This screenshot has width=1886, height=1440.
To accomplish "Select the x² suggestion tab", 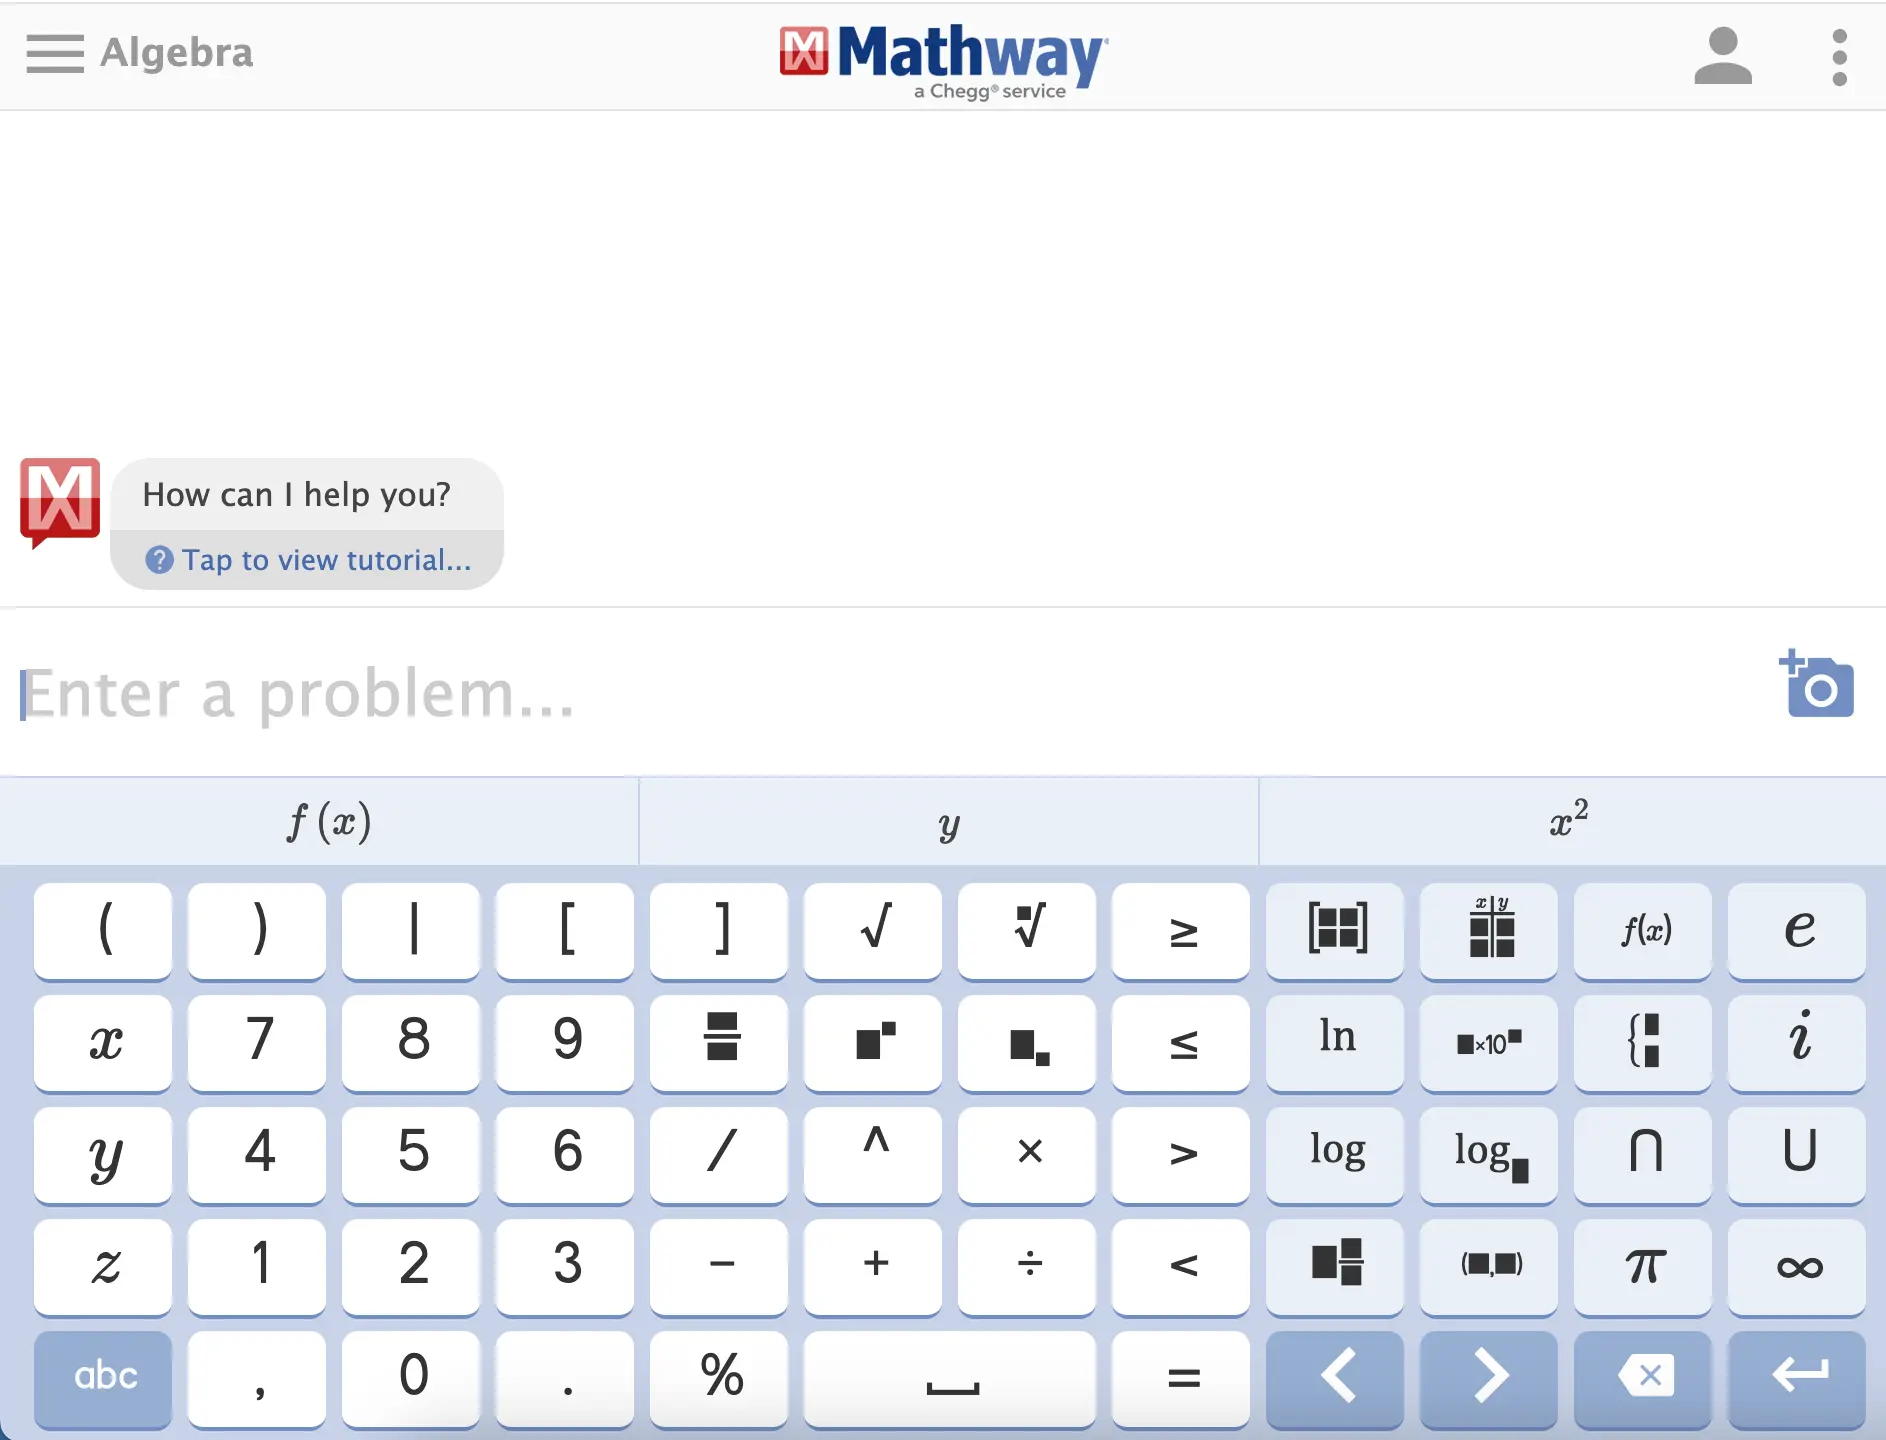I will [1572, 822].
